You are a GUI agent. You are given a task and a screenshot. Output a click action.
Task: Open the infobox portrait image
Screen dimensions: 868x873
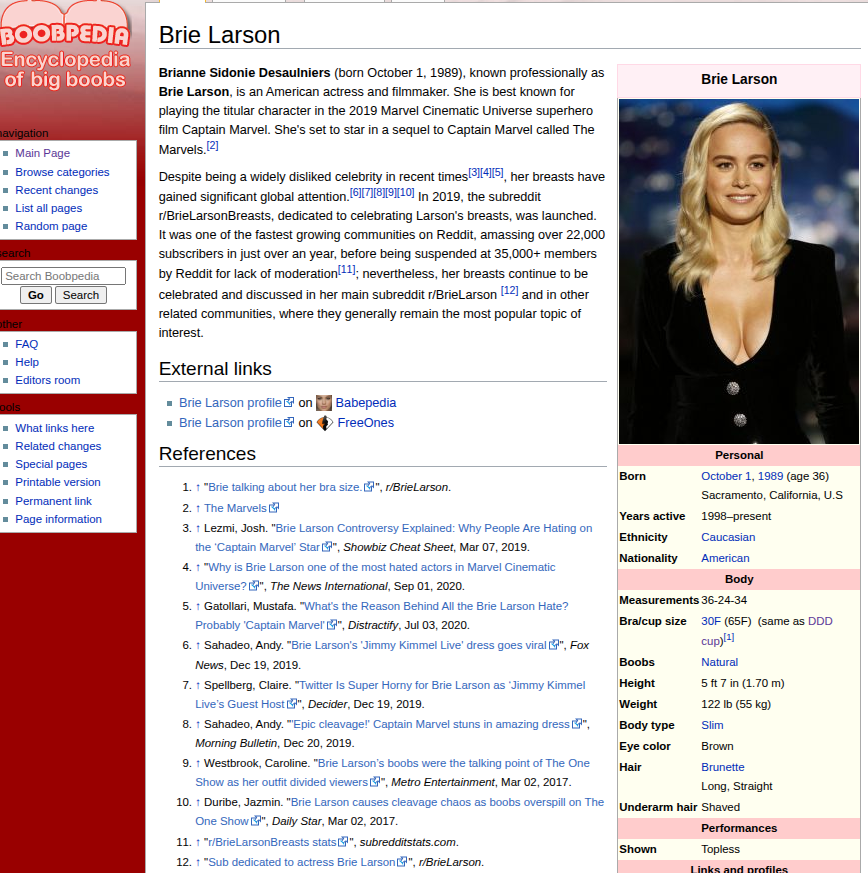coord(739,271)
